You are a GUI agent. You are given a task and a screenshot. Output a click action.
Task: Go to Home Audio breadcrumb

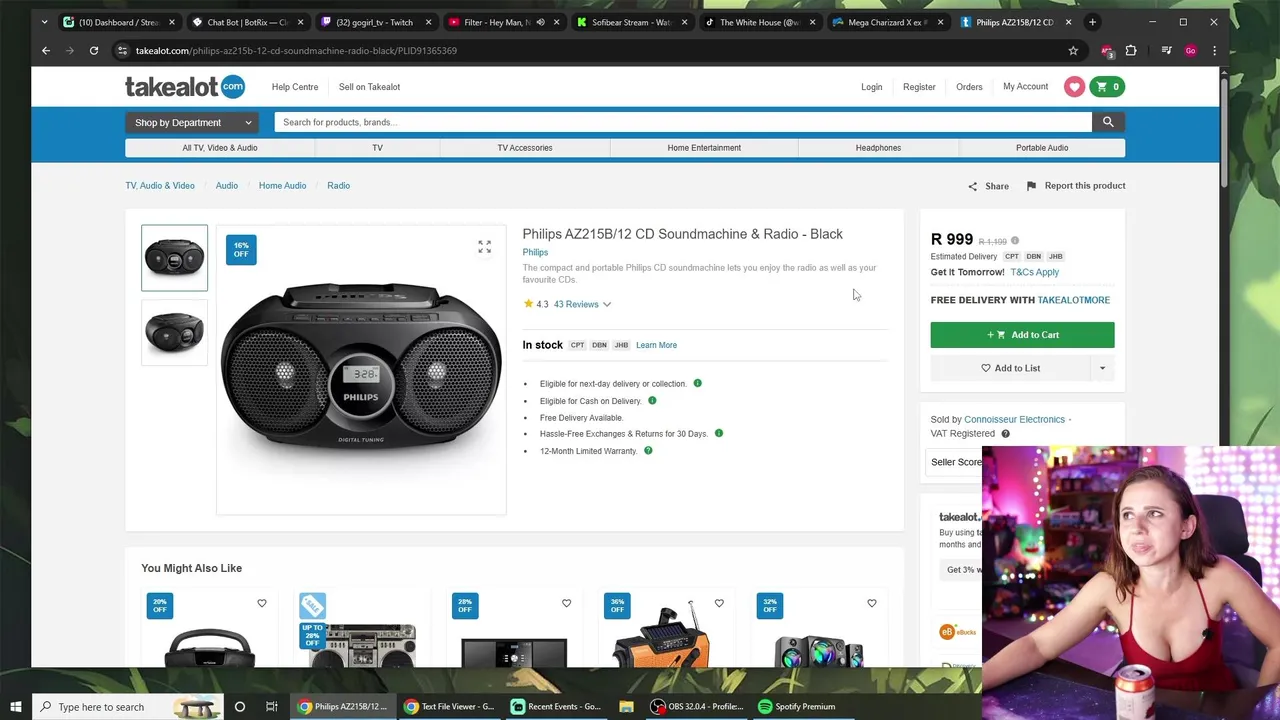(282, 186)
